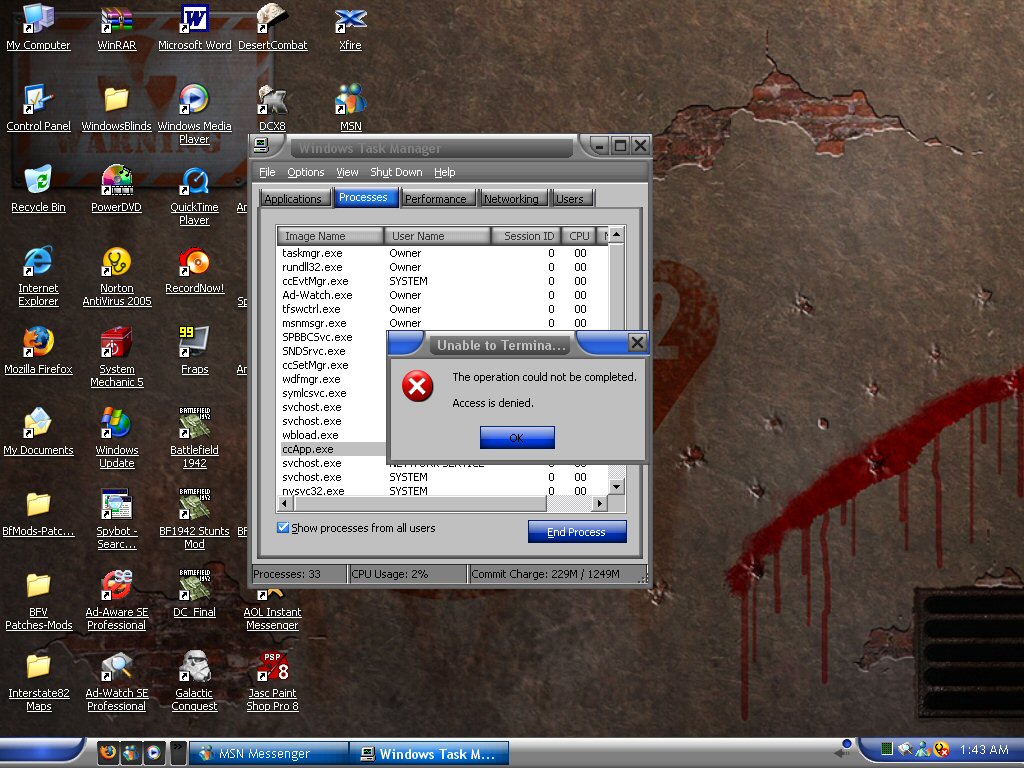Select nvsvc32.exe process row
The image size is (1024, 768).
point(443,490)
